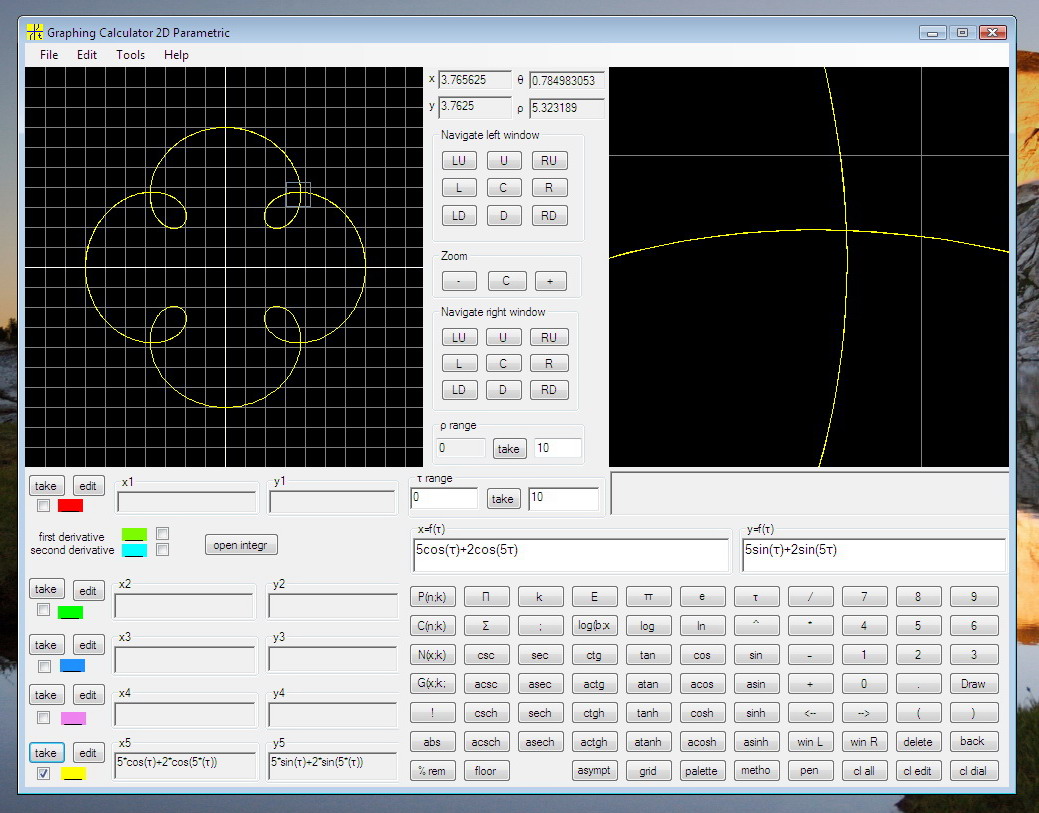Click the atanh function key
Screen dimensions: 1039x813
[648, 742]
